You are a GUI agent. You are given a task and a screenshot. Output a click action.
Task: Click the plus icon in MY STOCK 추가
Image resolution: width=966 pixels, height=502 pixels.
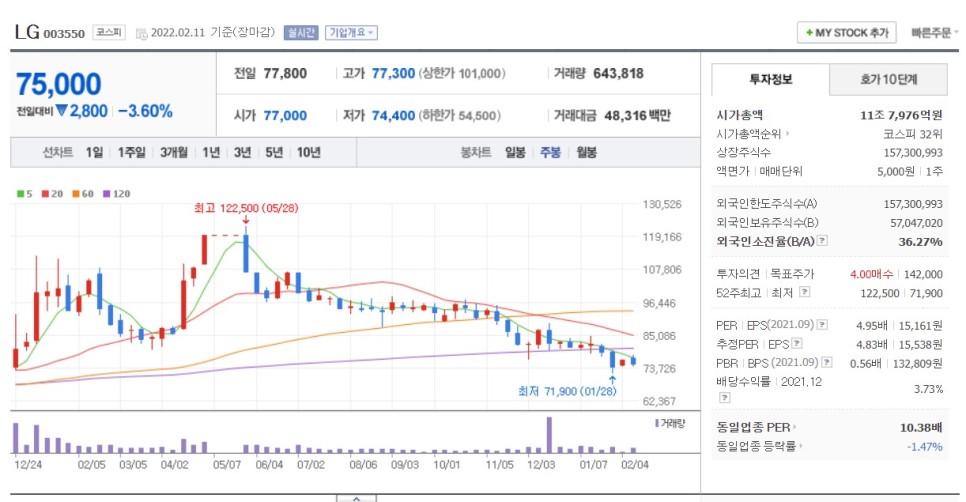click(x=809, y=33)
